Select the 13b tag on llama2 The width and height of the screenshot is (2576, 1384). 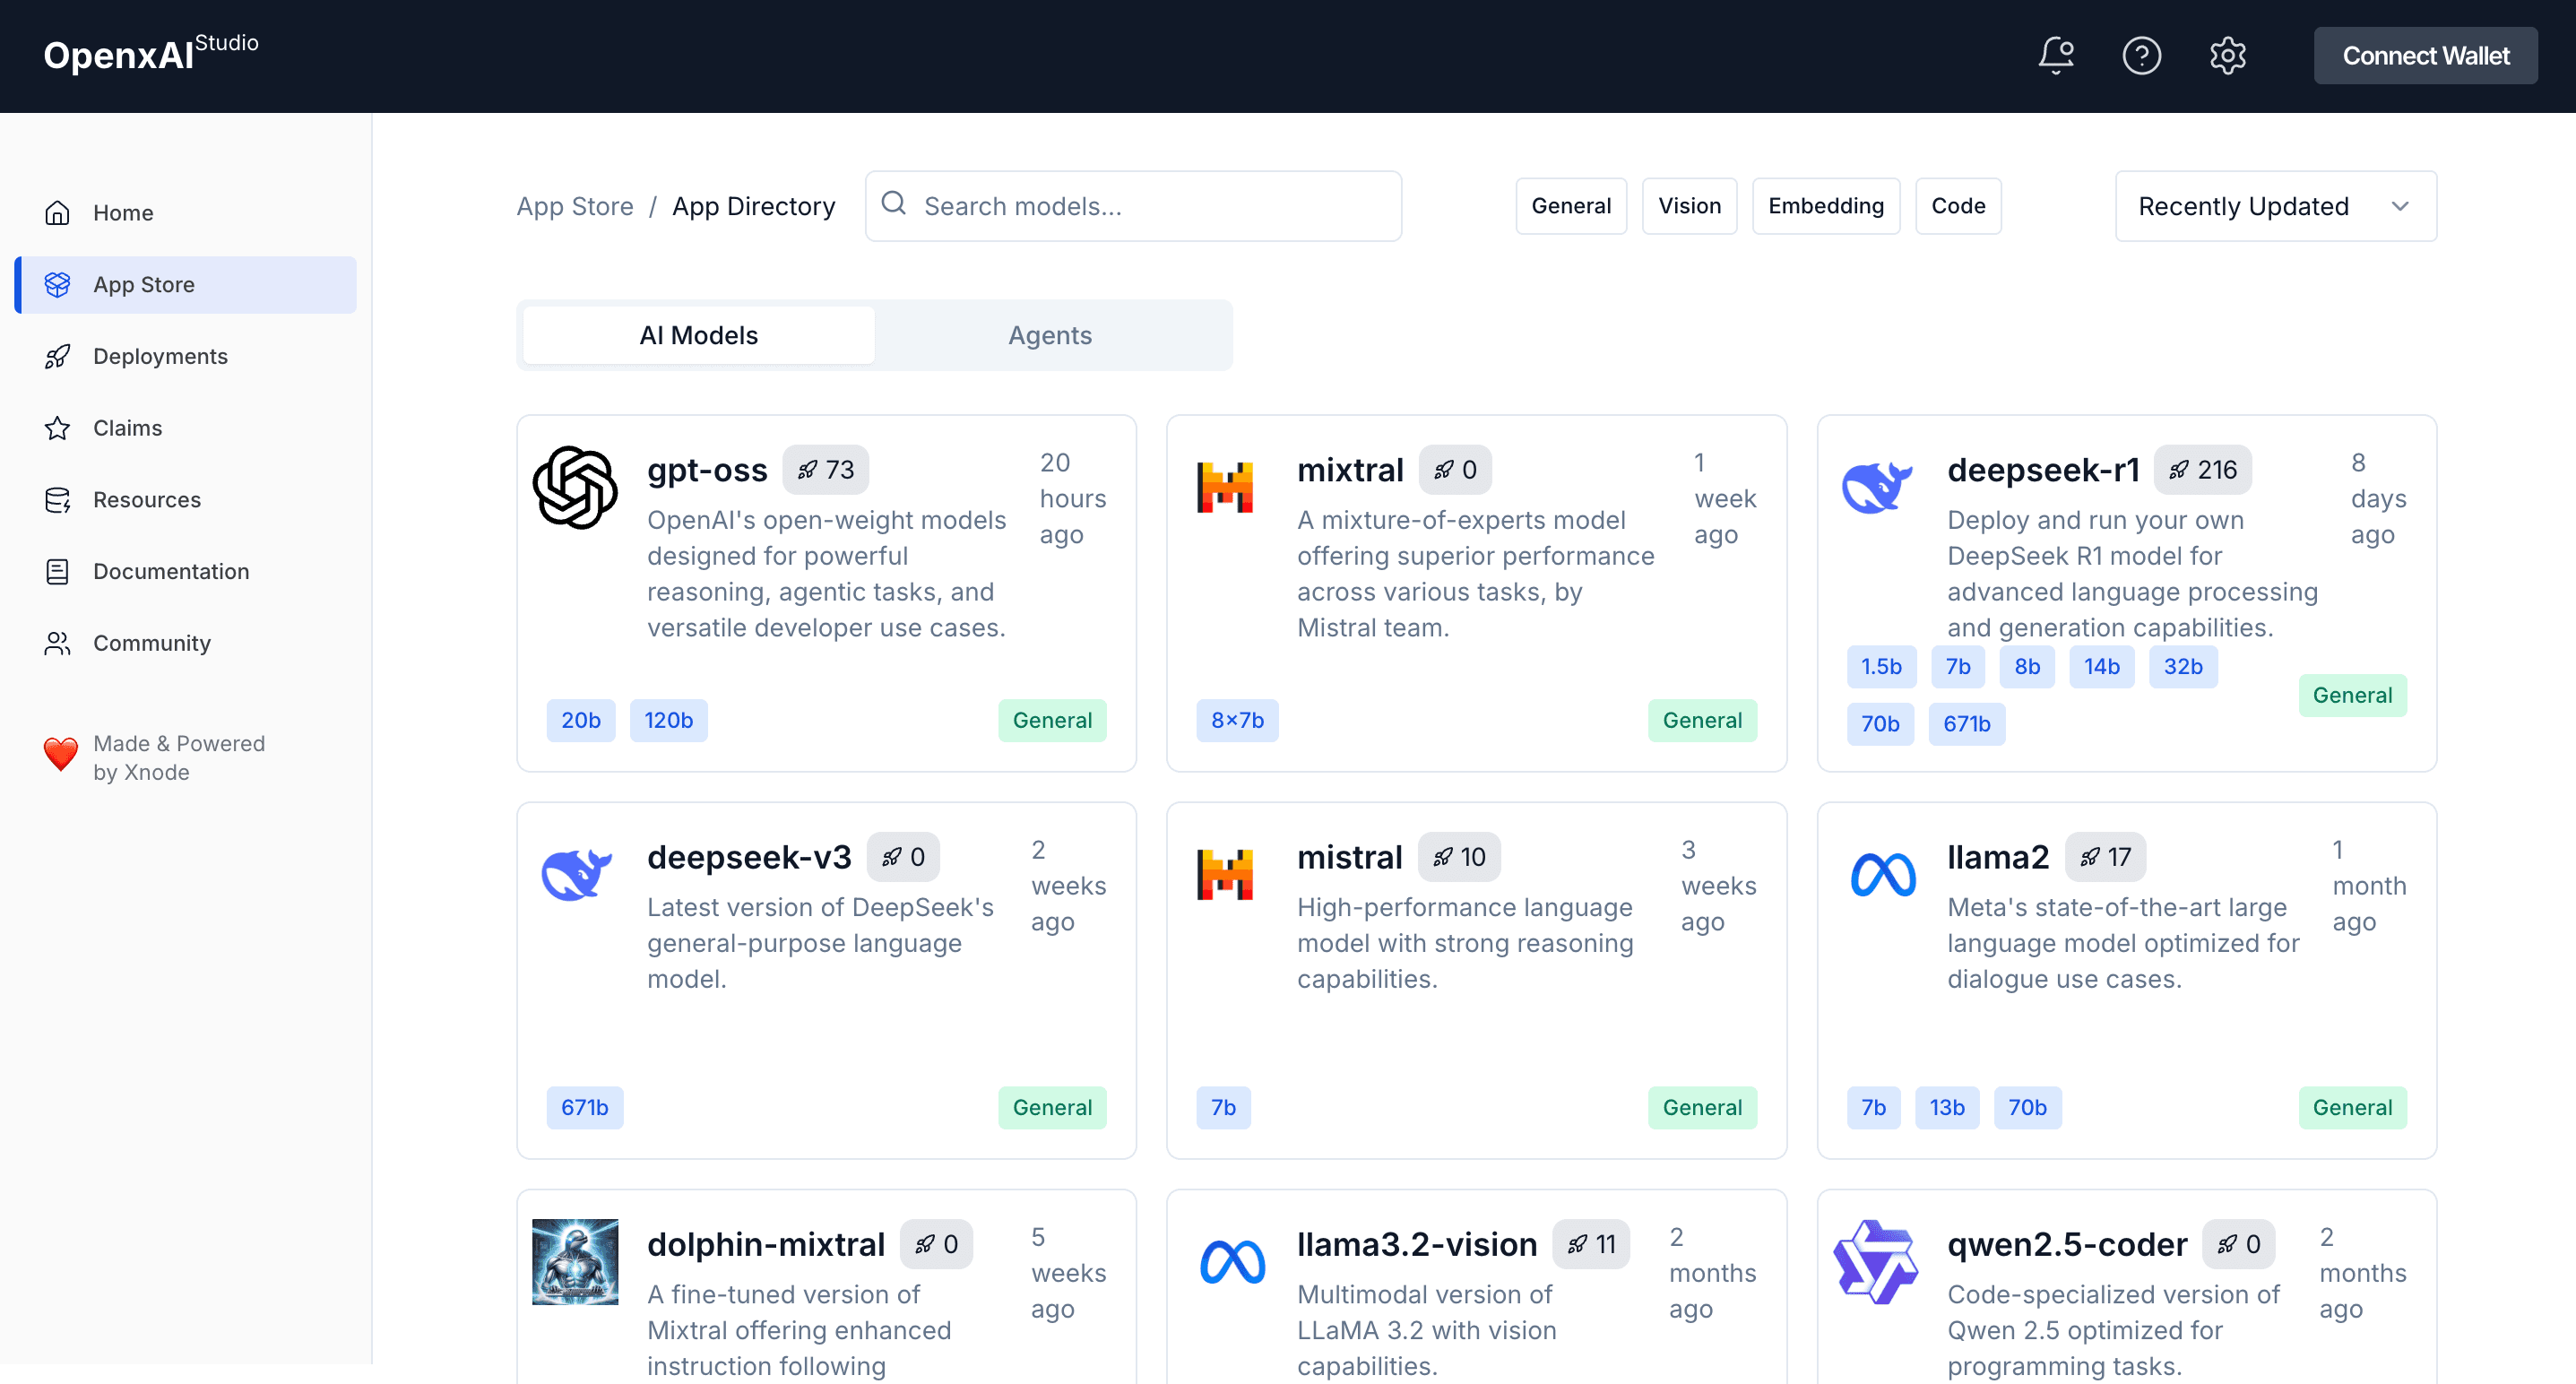coord(1946,1108)
